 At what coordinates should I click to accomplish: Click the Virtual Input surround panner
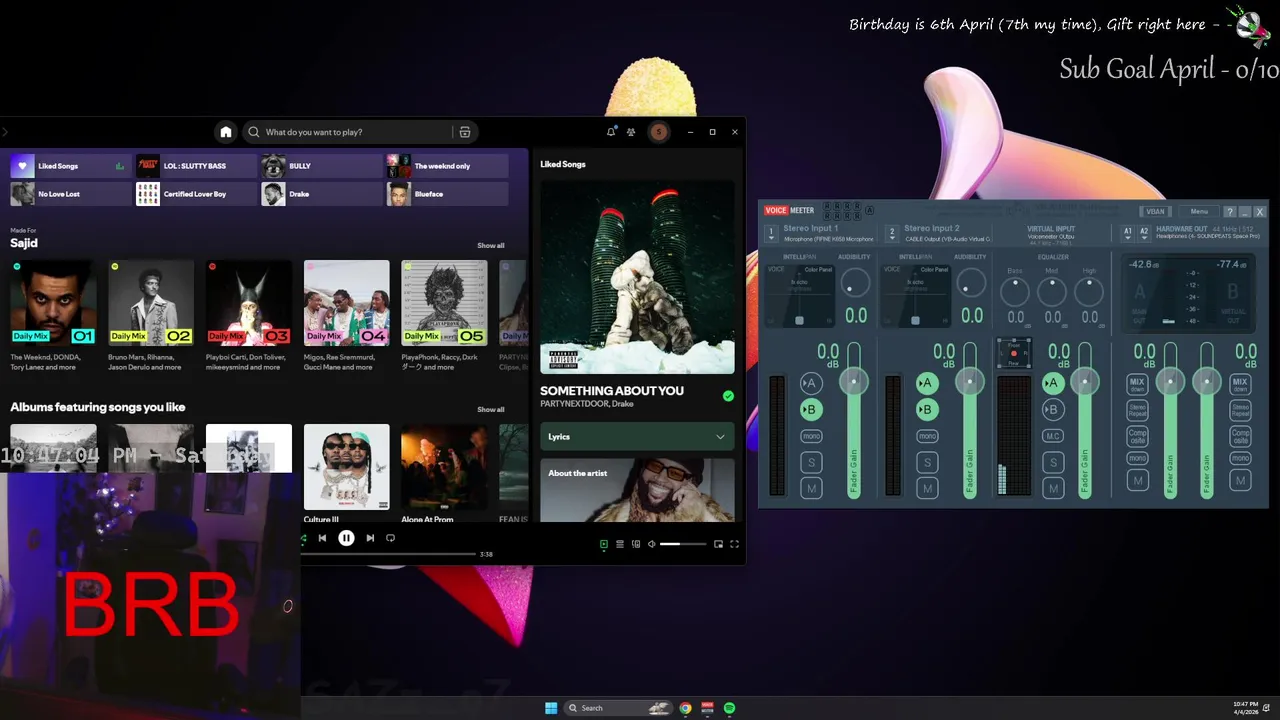[x=1013, y=353]
